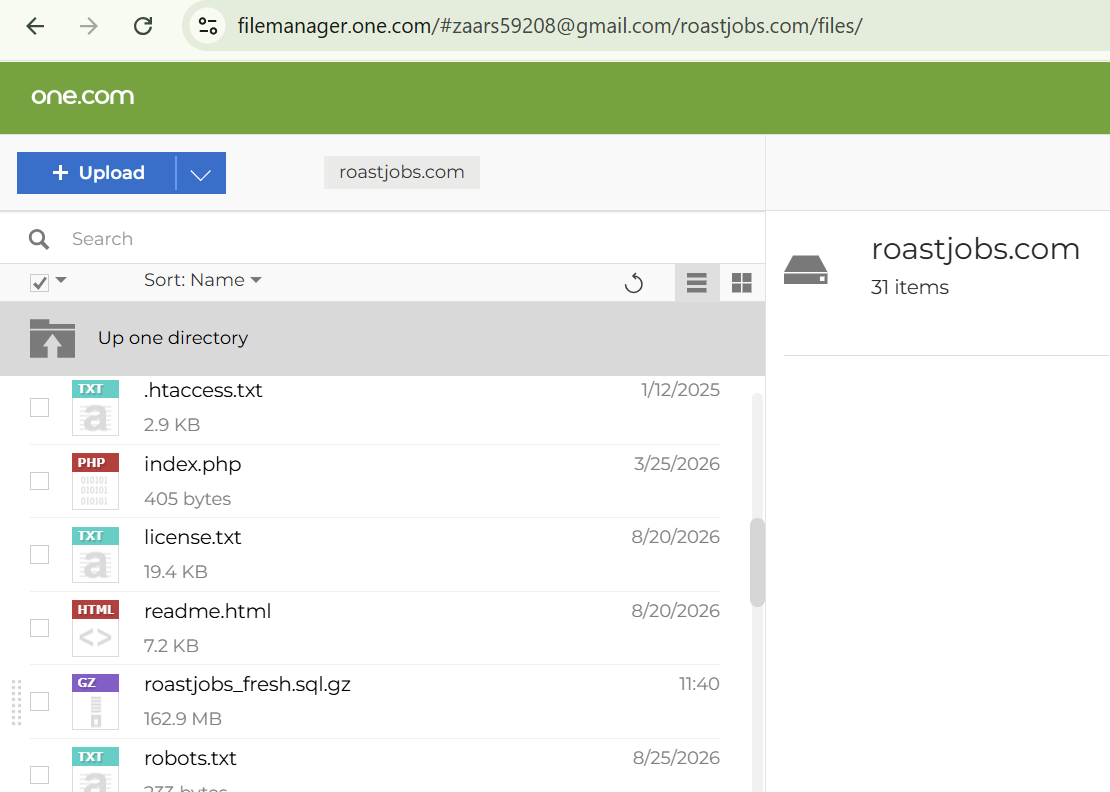Click the 1/12/2025 date of .htaccess.txt

pos(680,390)
